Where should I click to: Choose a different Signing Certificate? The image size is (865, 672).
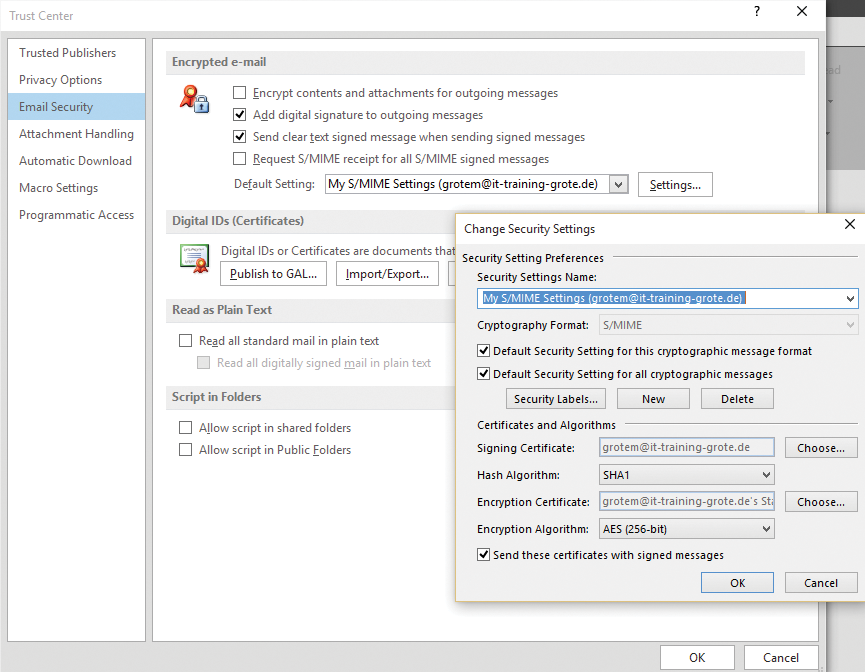pyautogui.click(x=819, y=447)
